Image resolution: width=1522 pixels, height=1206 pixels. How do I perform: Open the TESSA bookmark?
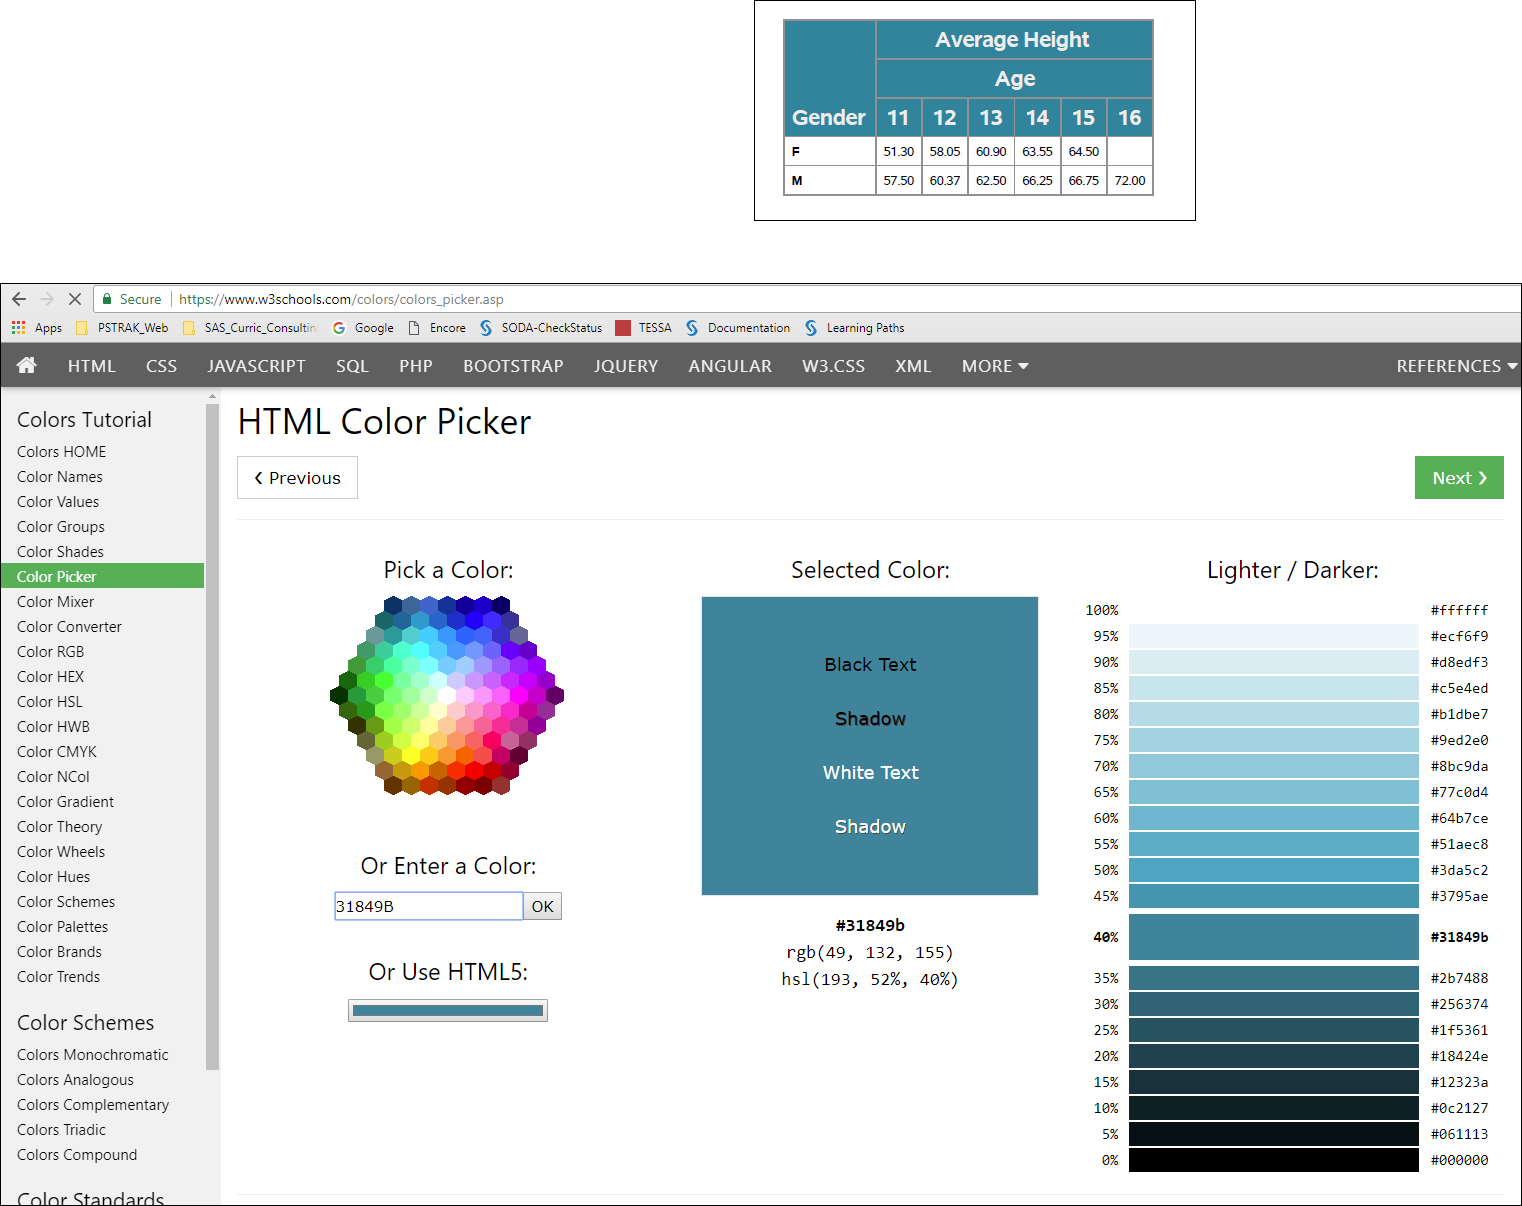click(x=643, y=328)
